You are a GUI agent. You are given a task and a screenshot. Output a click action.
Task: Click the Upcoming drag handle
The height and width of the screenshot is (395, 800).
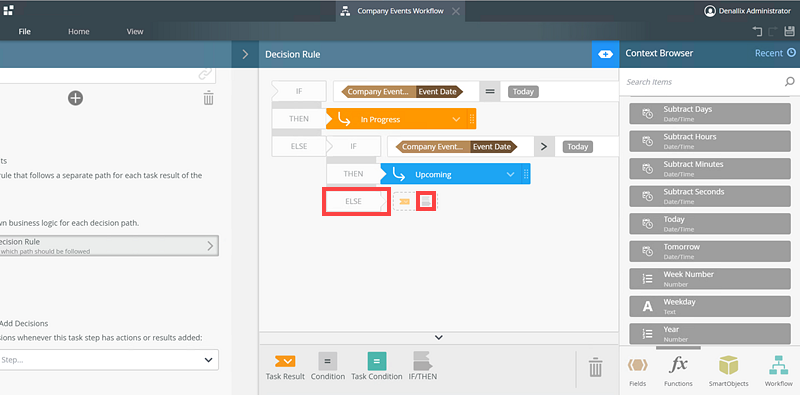tap(526, 175)
